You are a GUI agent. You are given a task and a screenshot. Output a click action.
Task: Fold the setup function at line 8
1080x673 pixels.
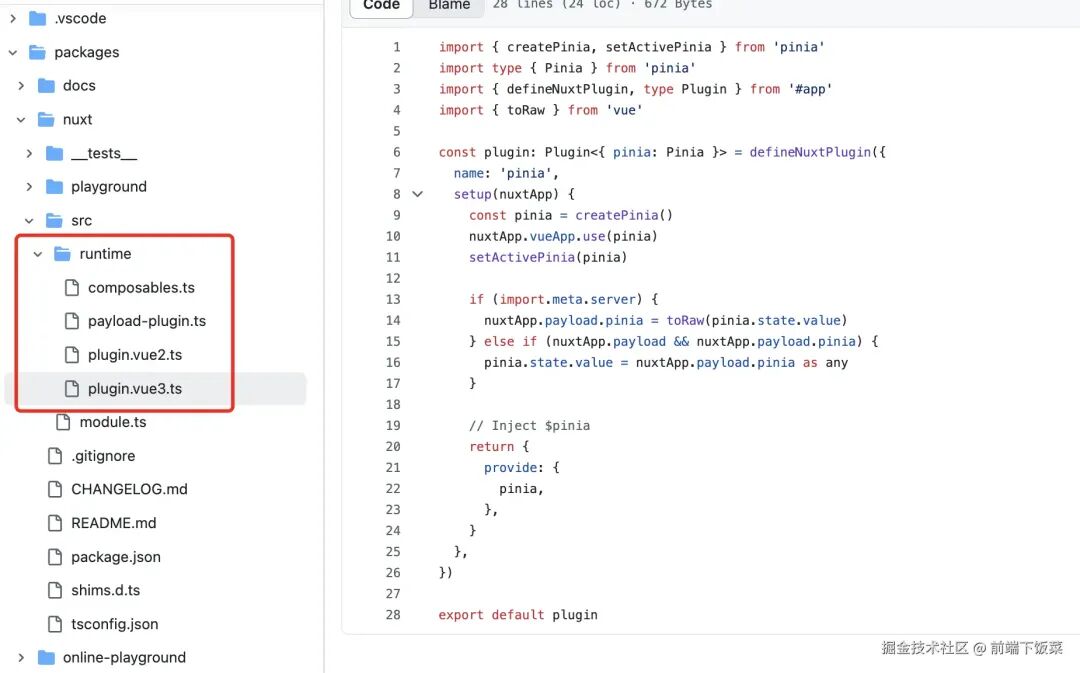tap(417, 194)
